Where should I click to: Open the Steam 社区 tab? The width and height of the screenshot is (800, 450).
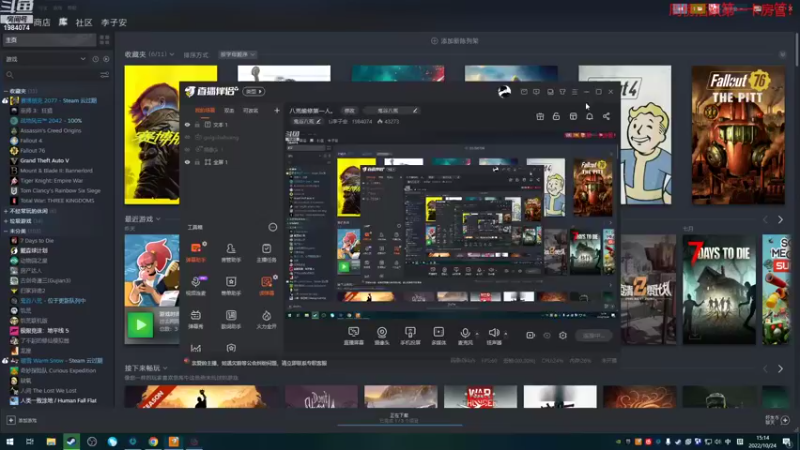click(x=84, y=22)
